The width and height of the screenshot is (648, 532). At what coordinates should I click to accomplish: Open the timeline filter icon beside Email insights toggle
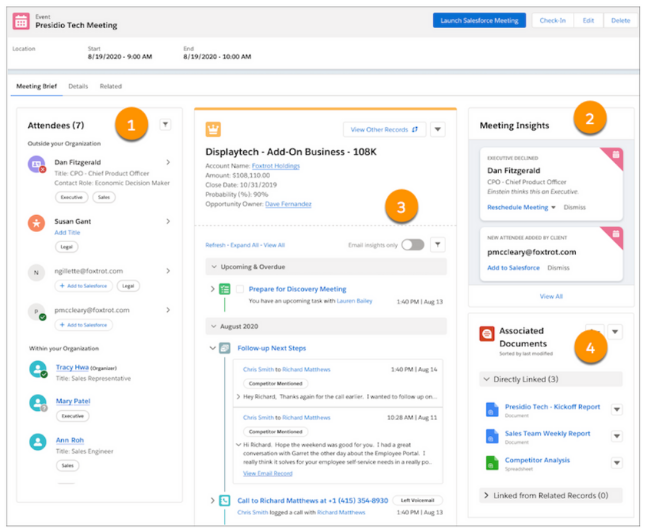click(x=438, y=245)
